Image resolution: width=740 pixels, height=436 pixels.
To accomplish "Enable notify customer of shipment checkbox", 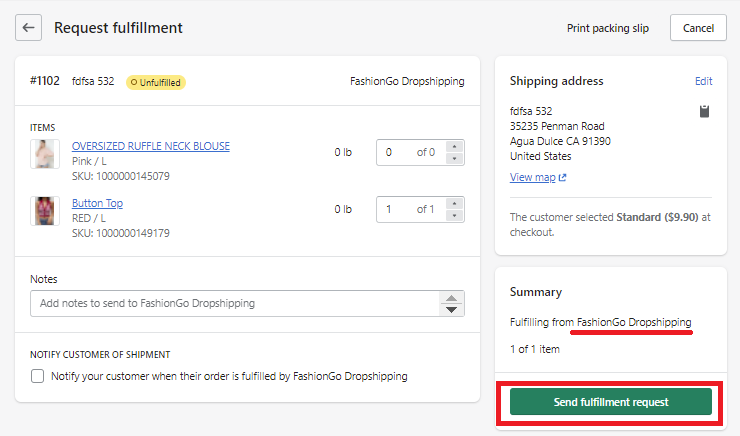I will pos(38,377).
